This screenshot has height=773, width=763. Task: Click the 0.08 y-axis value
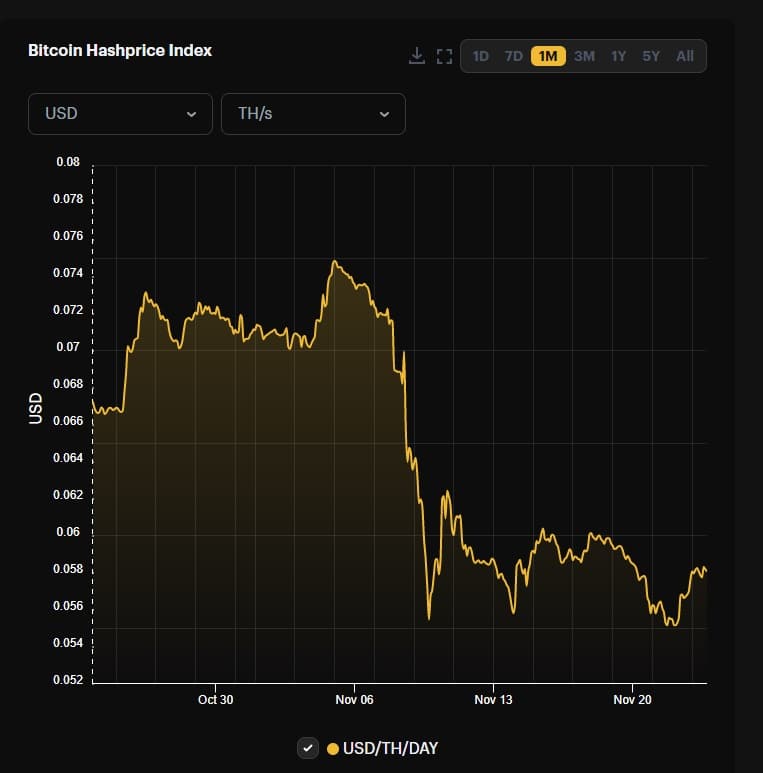(68, 162)
